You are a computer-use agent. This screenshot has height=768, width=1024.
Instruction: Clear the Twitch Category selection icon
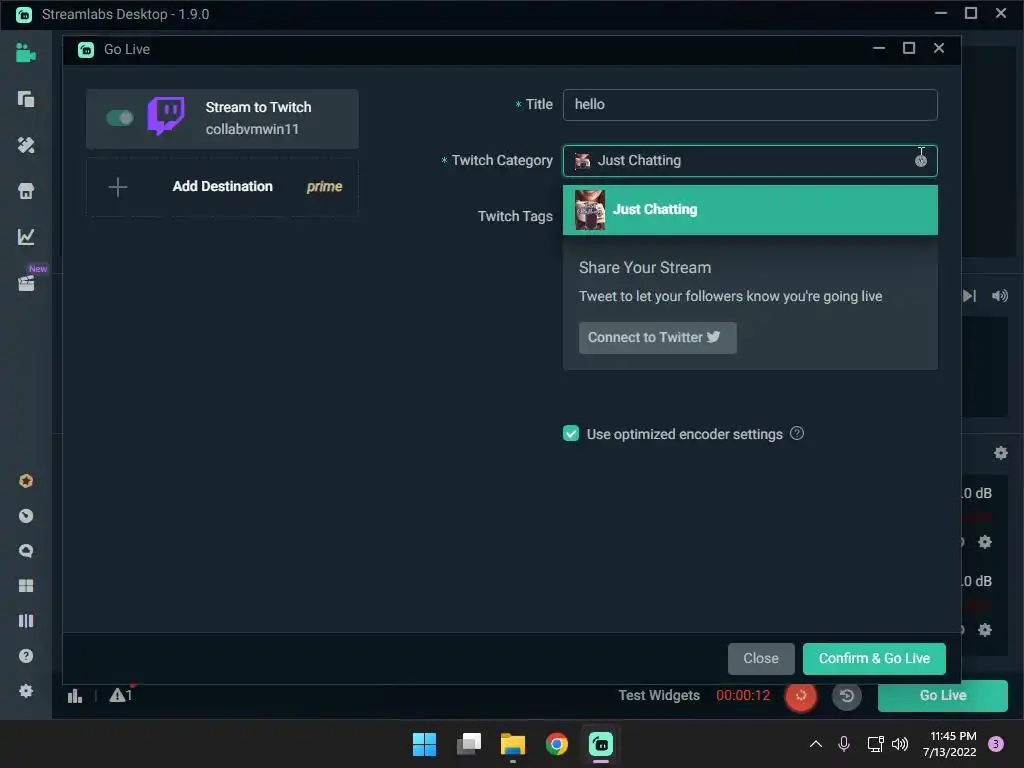coord(921,161)
